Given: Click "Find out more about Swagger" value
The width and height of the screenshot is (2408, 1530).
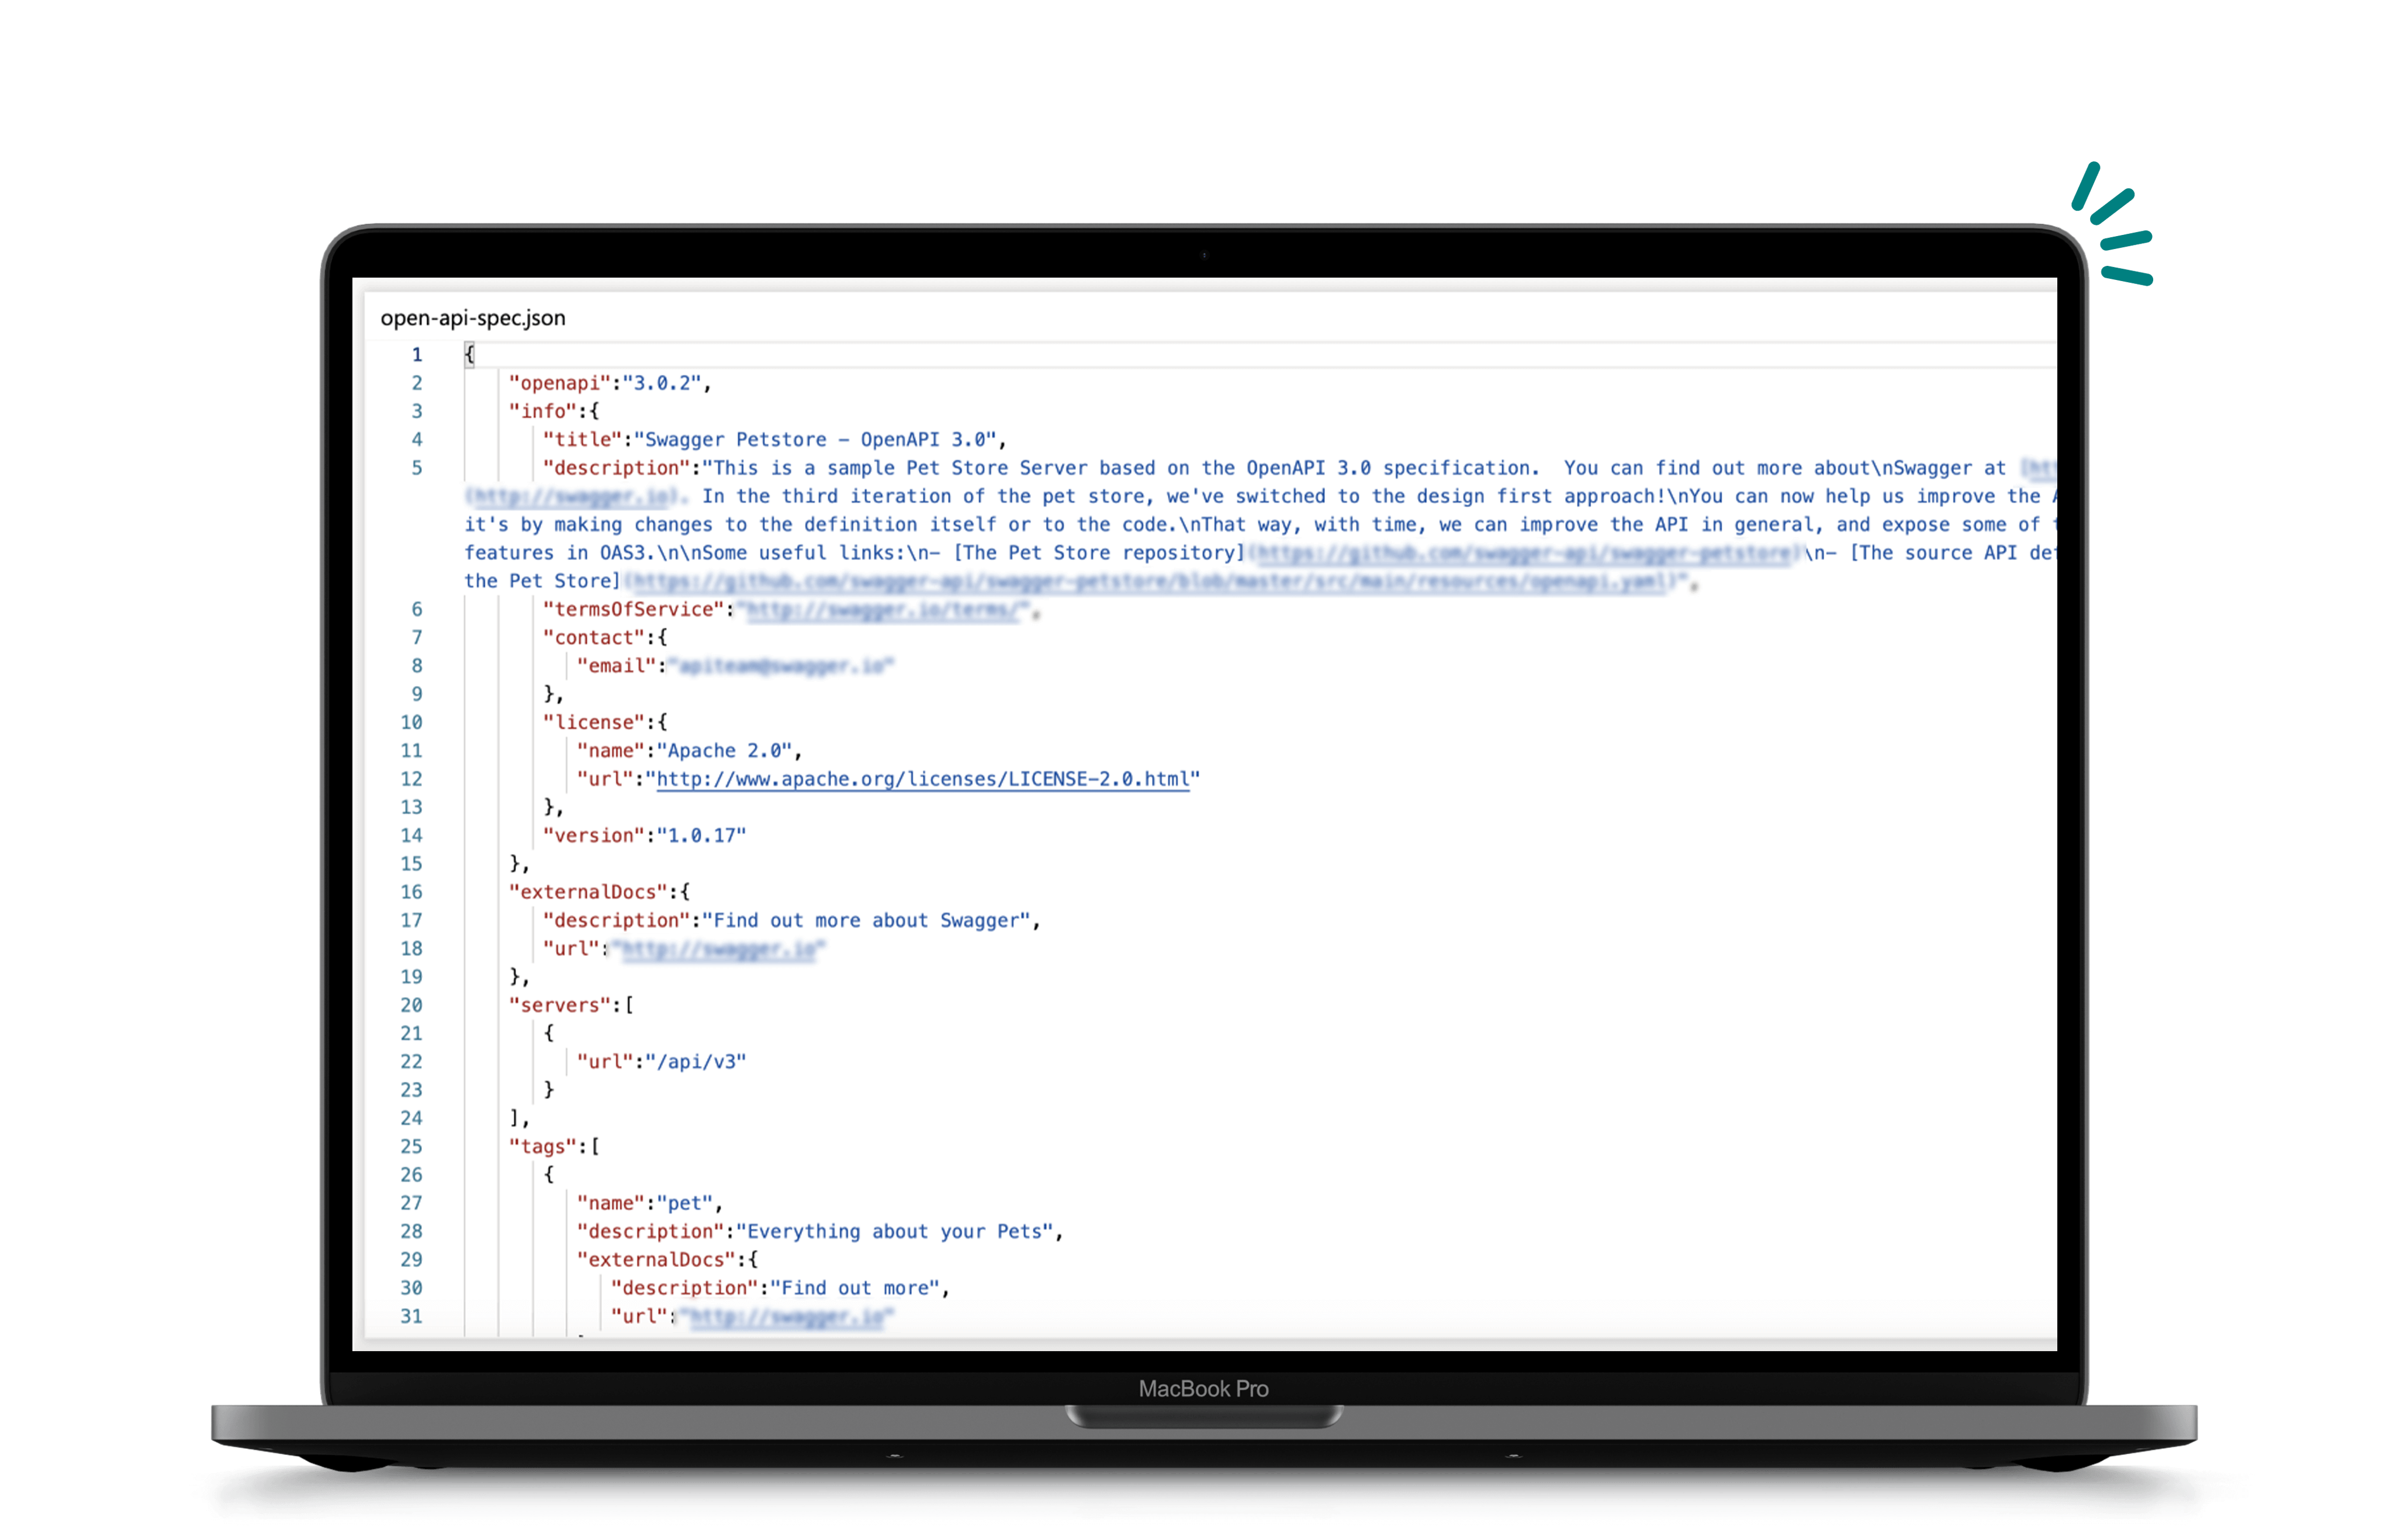Looking at the screenshot, I should pos(866,920).
